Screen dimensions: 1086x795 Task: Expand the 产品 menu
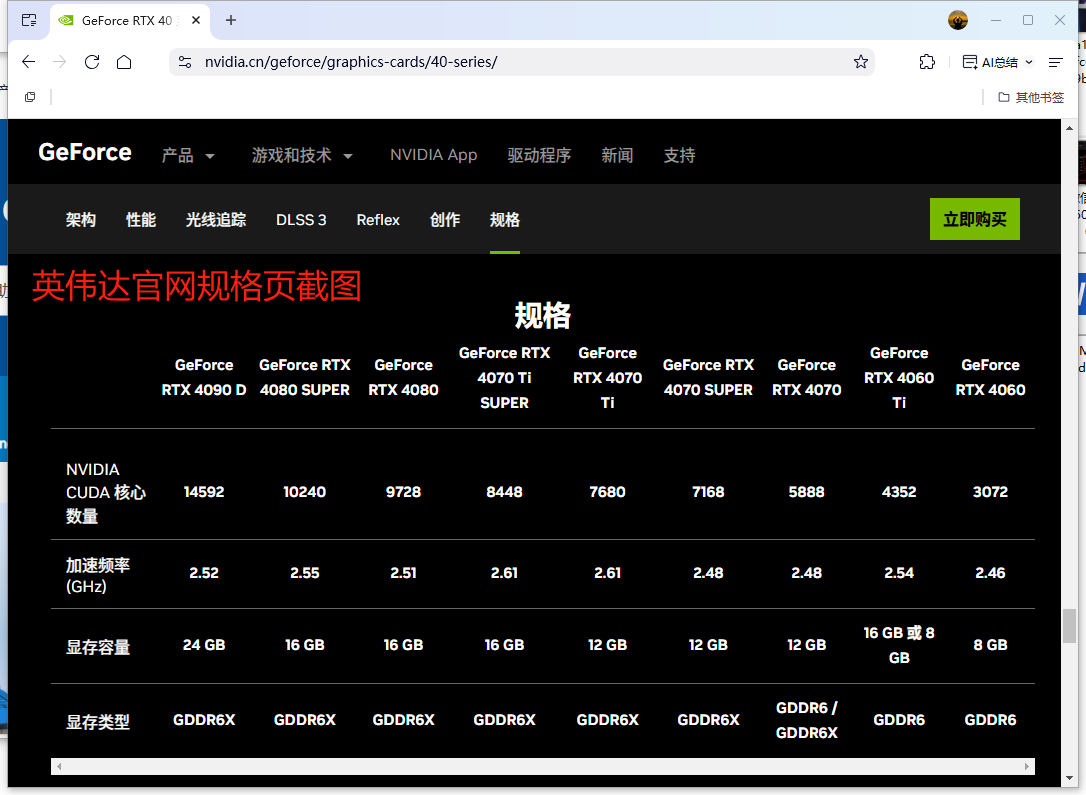coord(188,155)
